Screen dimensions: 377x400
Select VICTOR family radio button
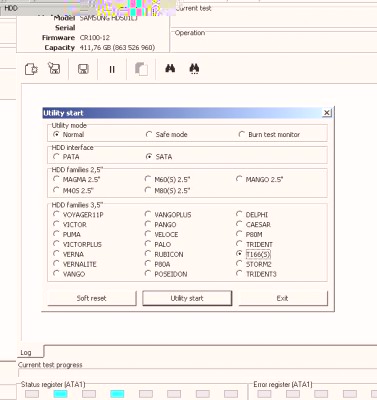coord(56,224)
